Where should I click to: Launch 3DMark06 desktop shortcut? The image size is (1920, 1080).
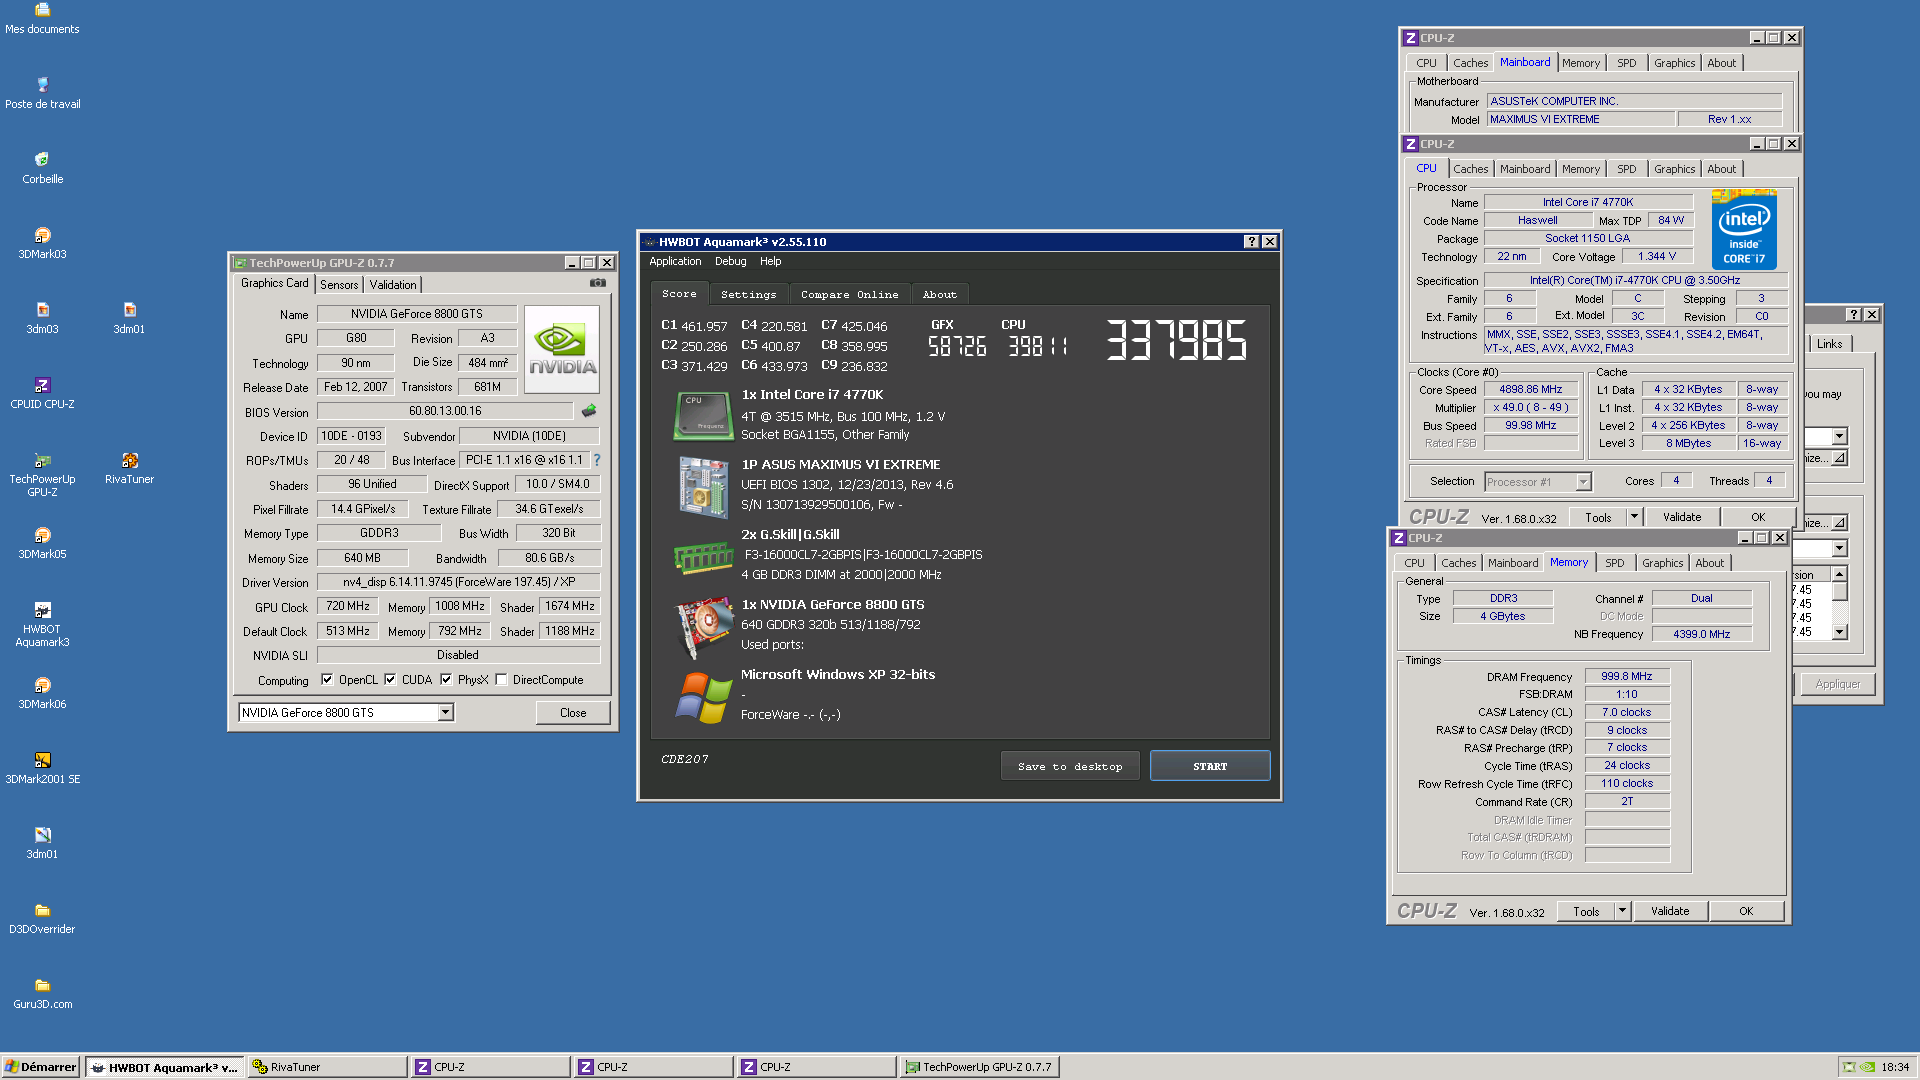42,693
